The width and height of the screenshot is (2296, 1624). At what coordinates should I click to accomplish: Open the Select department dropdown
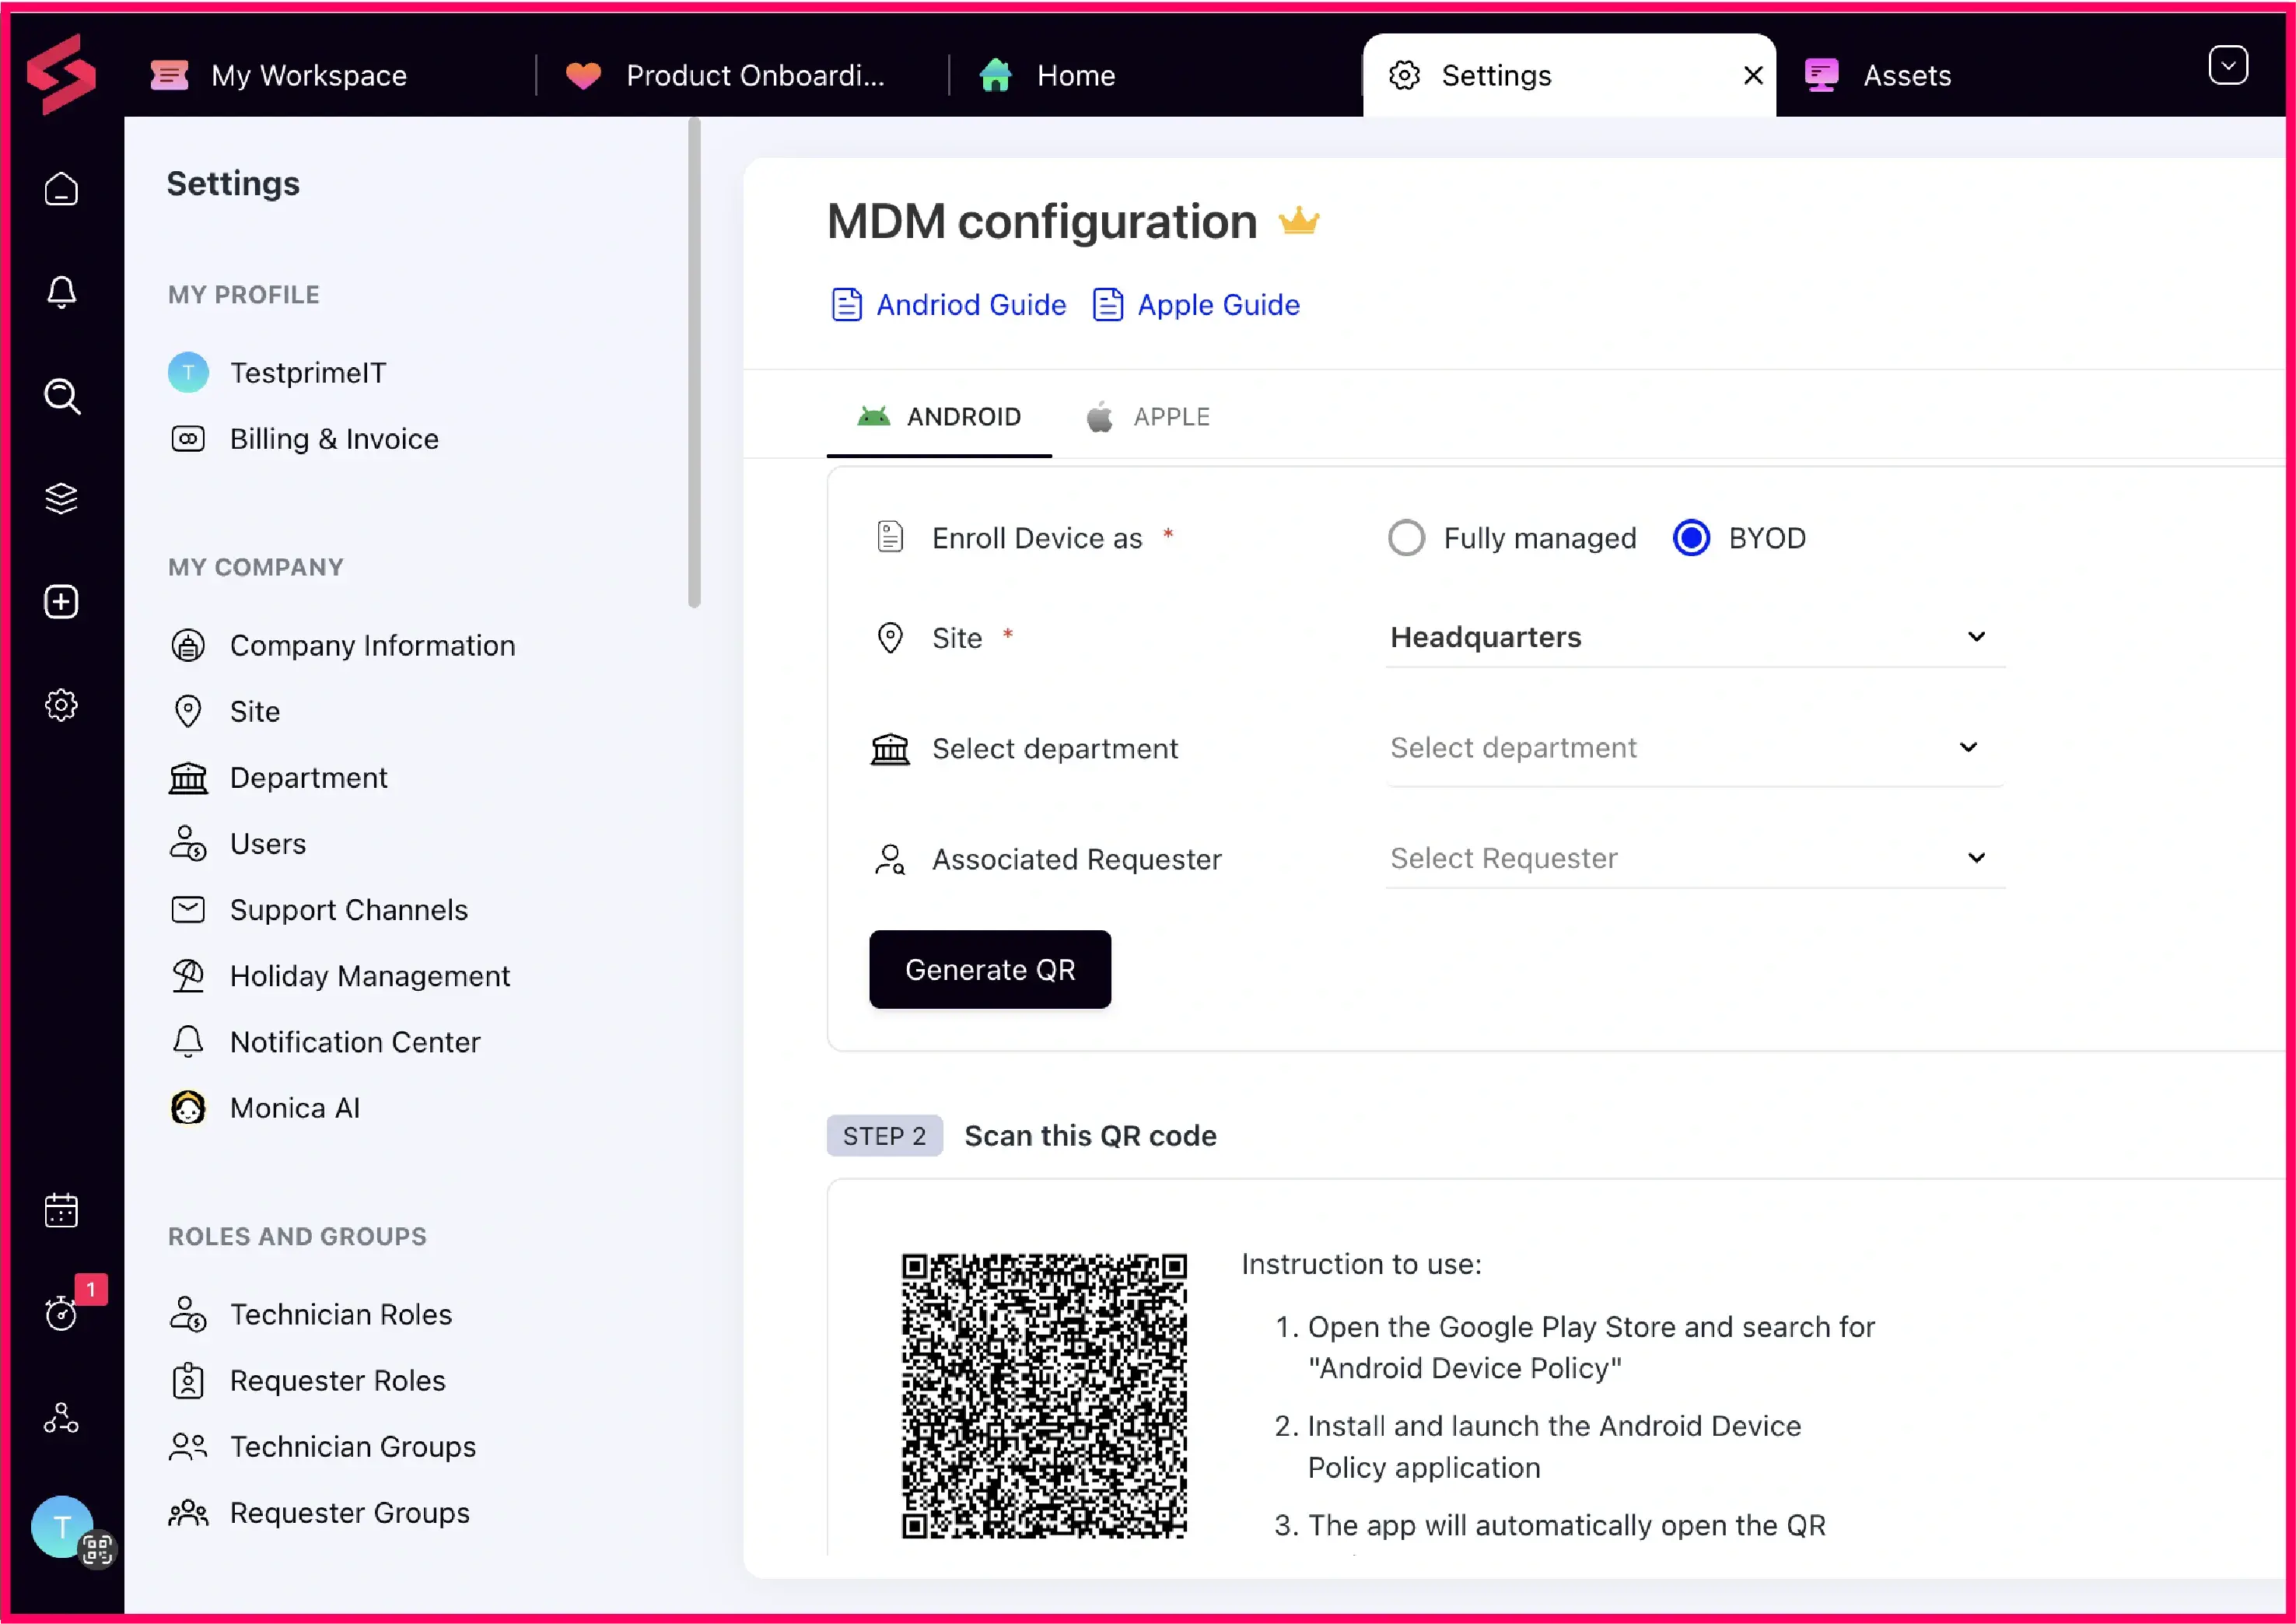tap(1695, 748)
